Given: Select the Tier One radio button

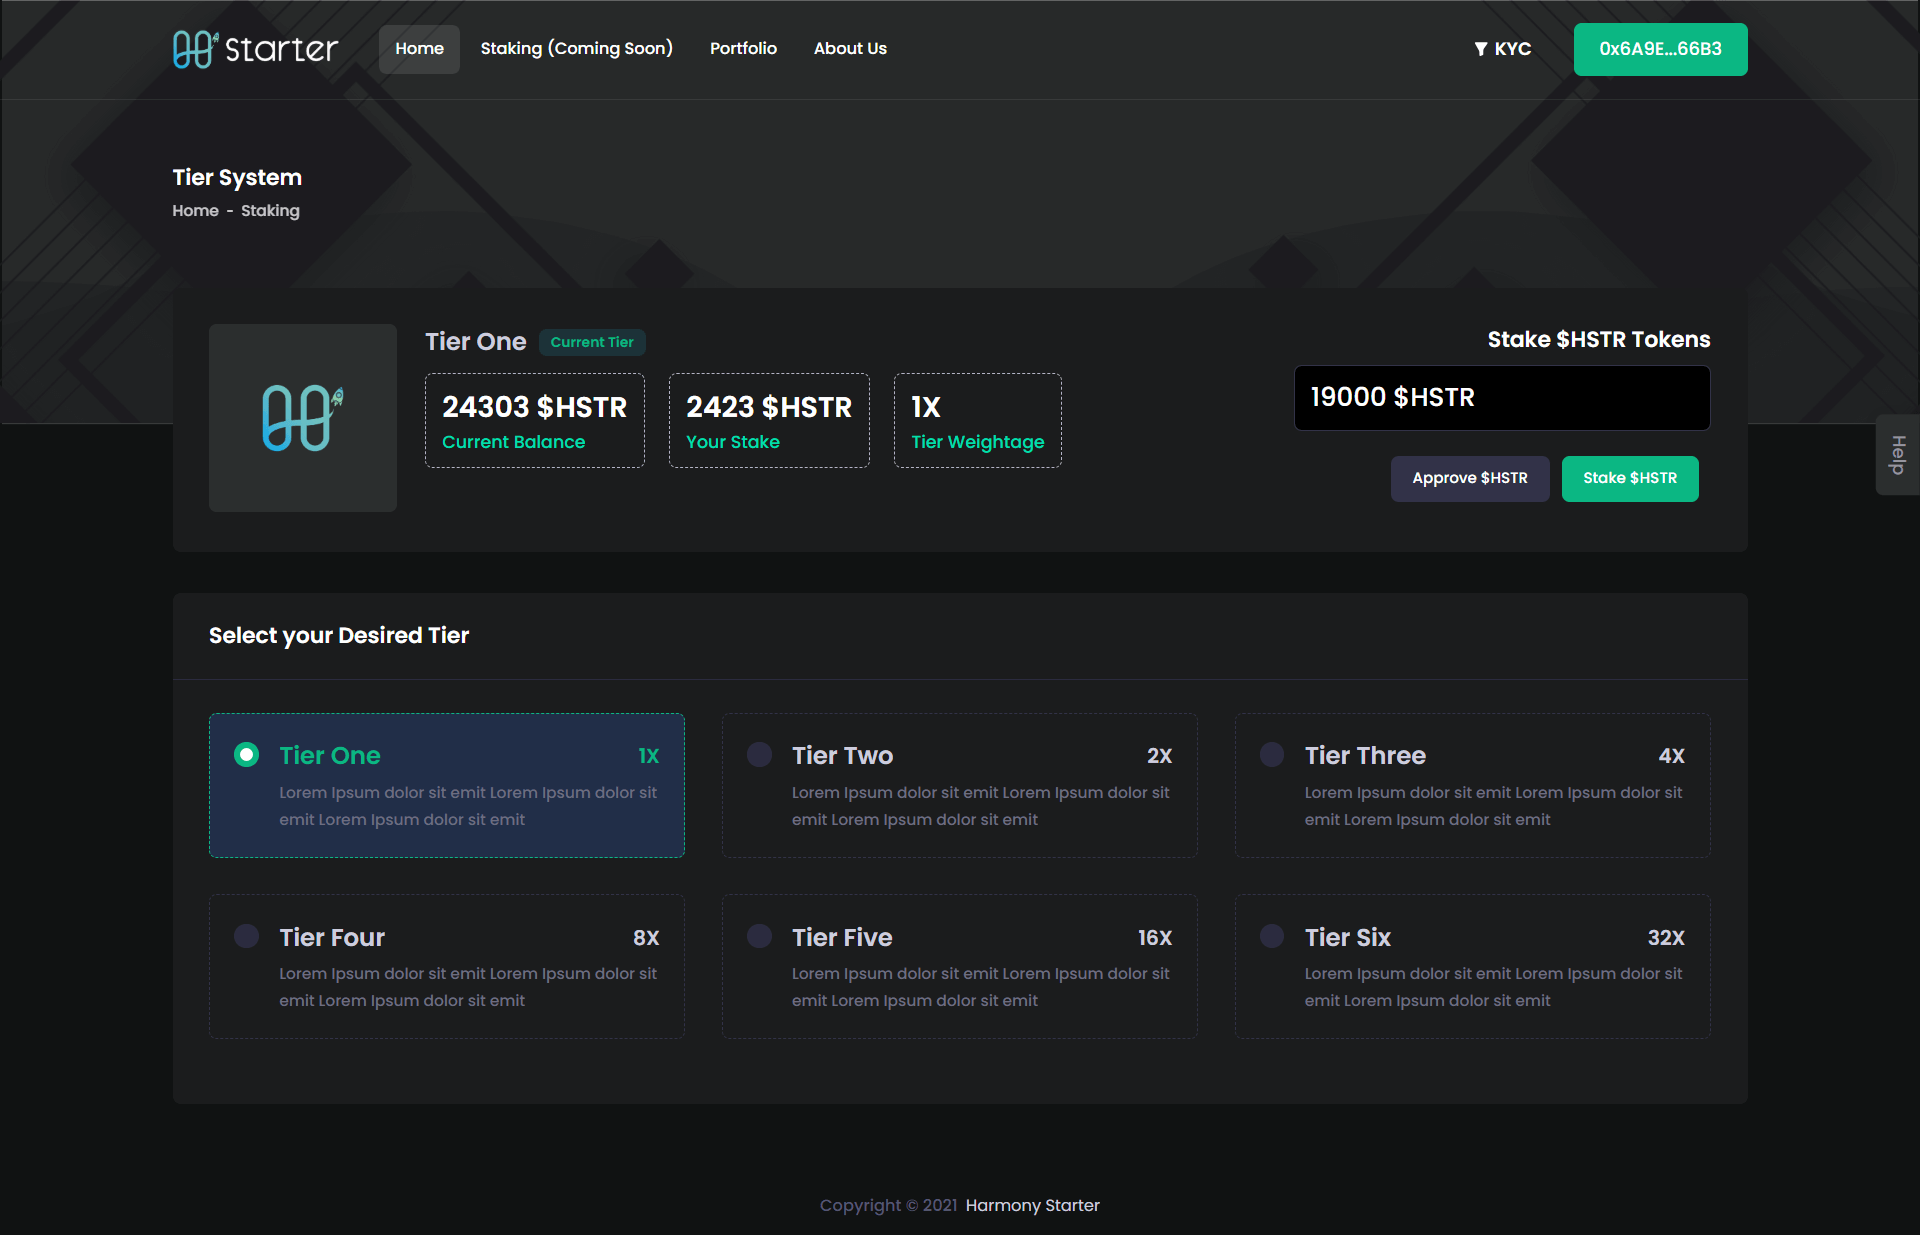Looking at the screenshot, I should (x=247, y=755).
